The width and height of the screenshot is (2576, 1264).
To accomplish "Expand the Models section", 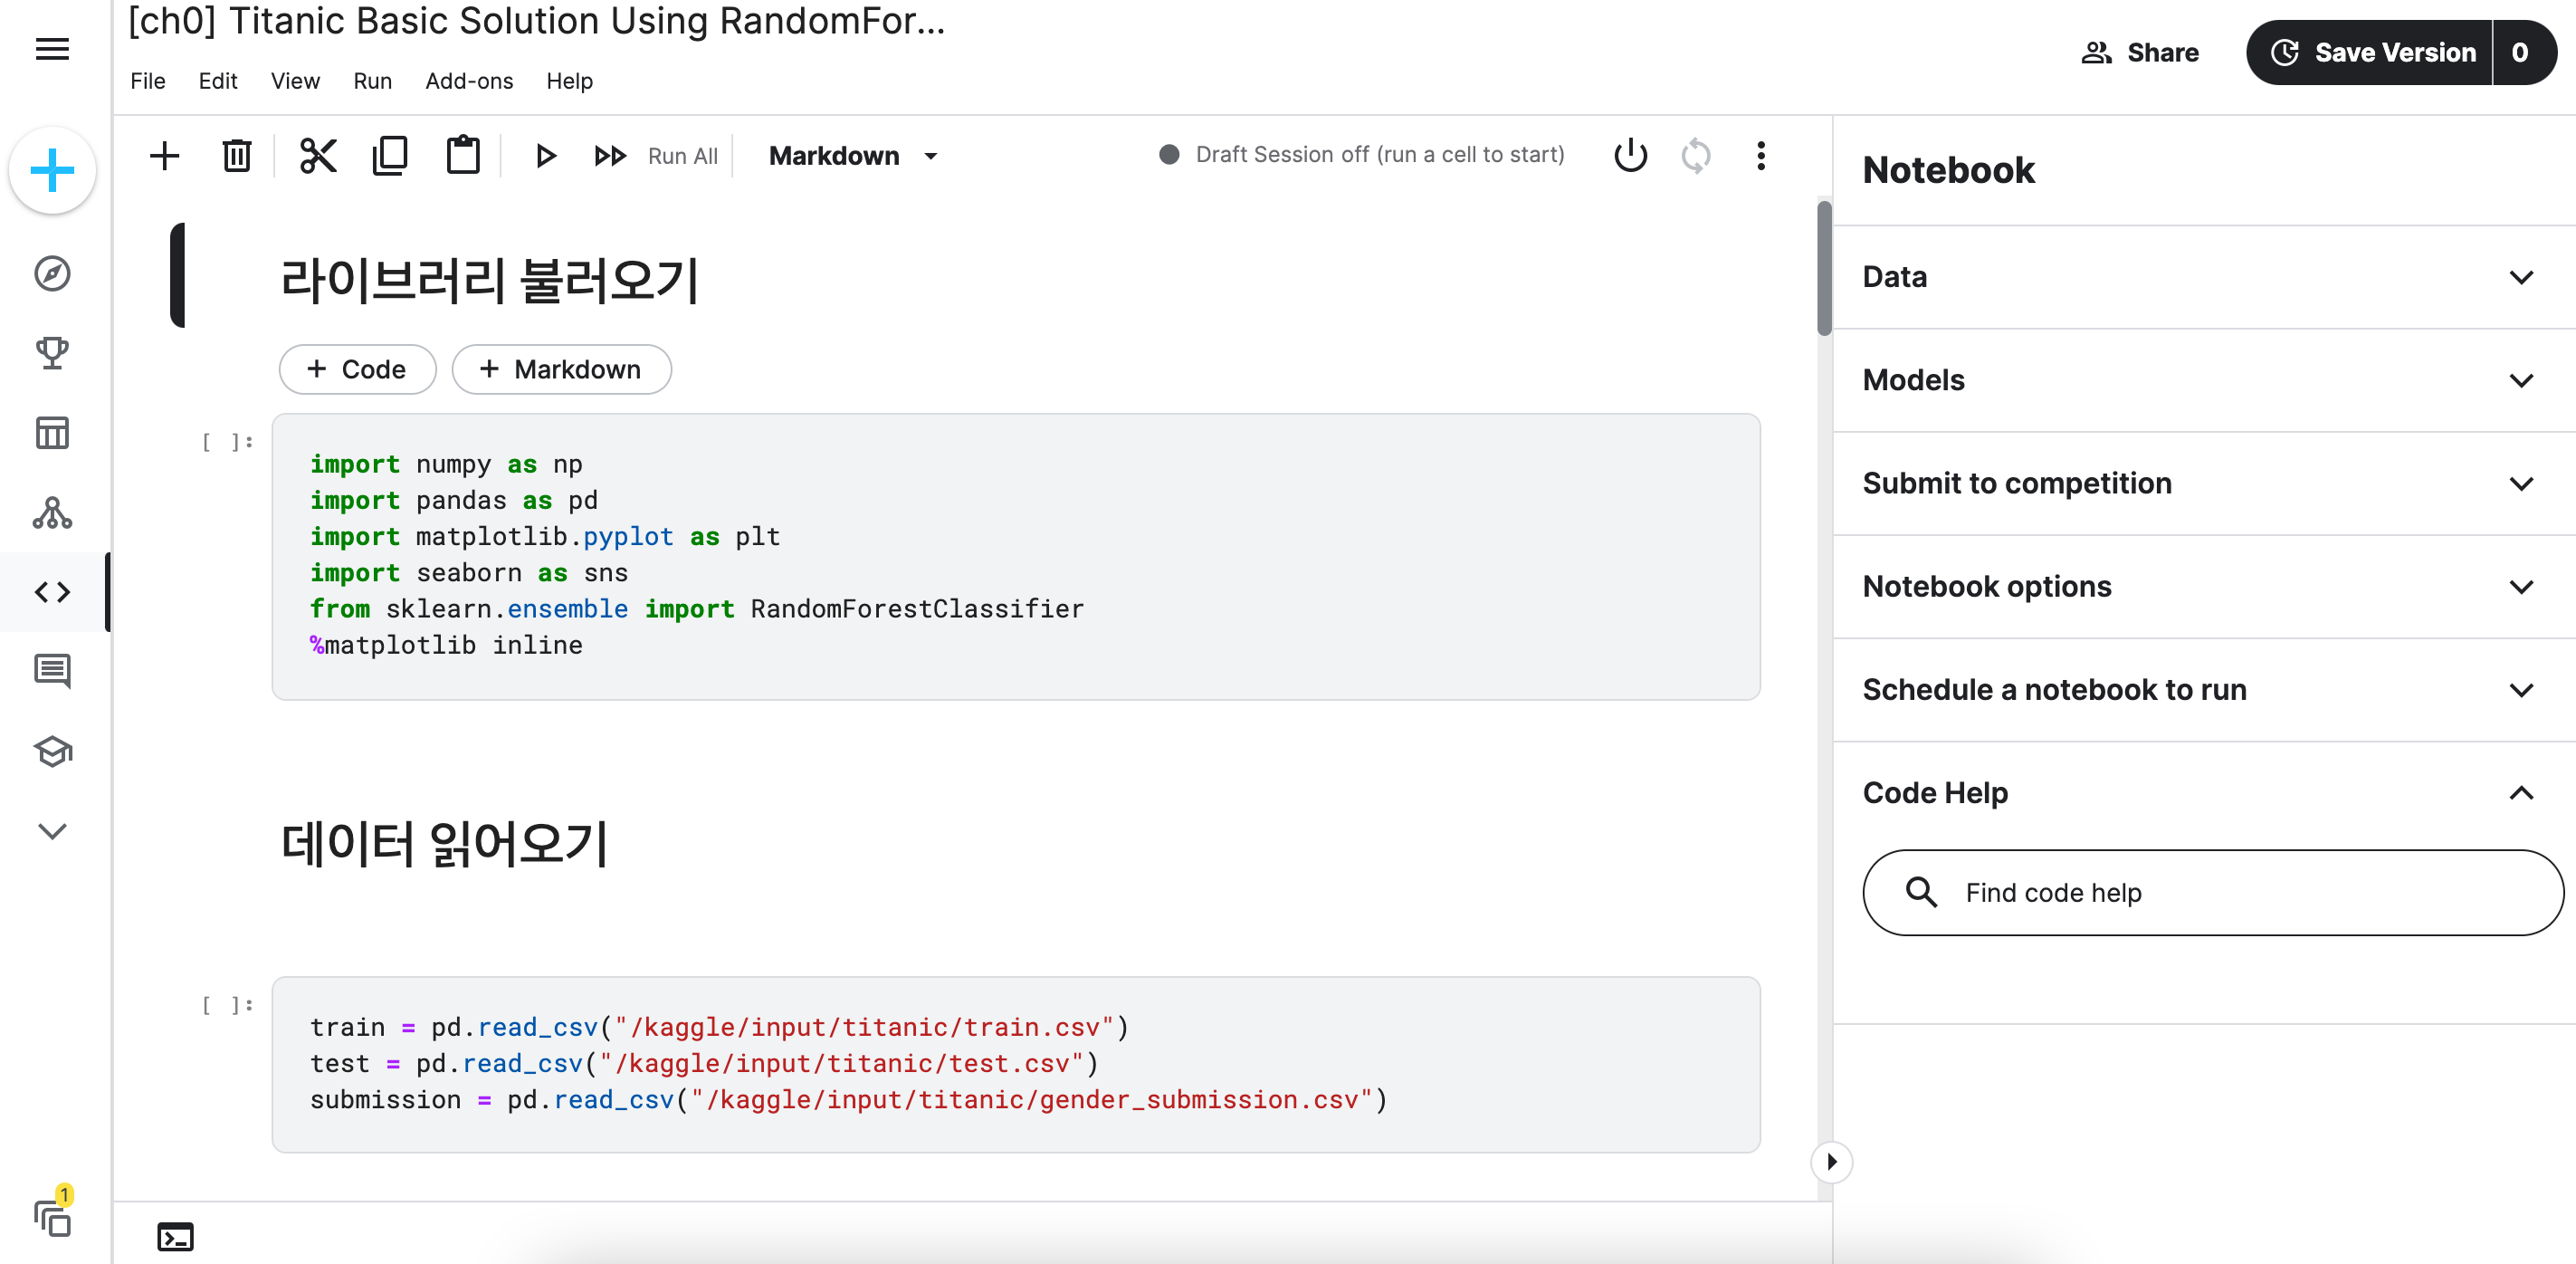I will (2204, 380).
